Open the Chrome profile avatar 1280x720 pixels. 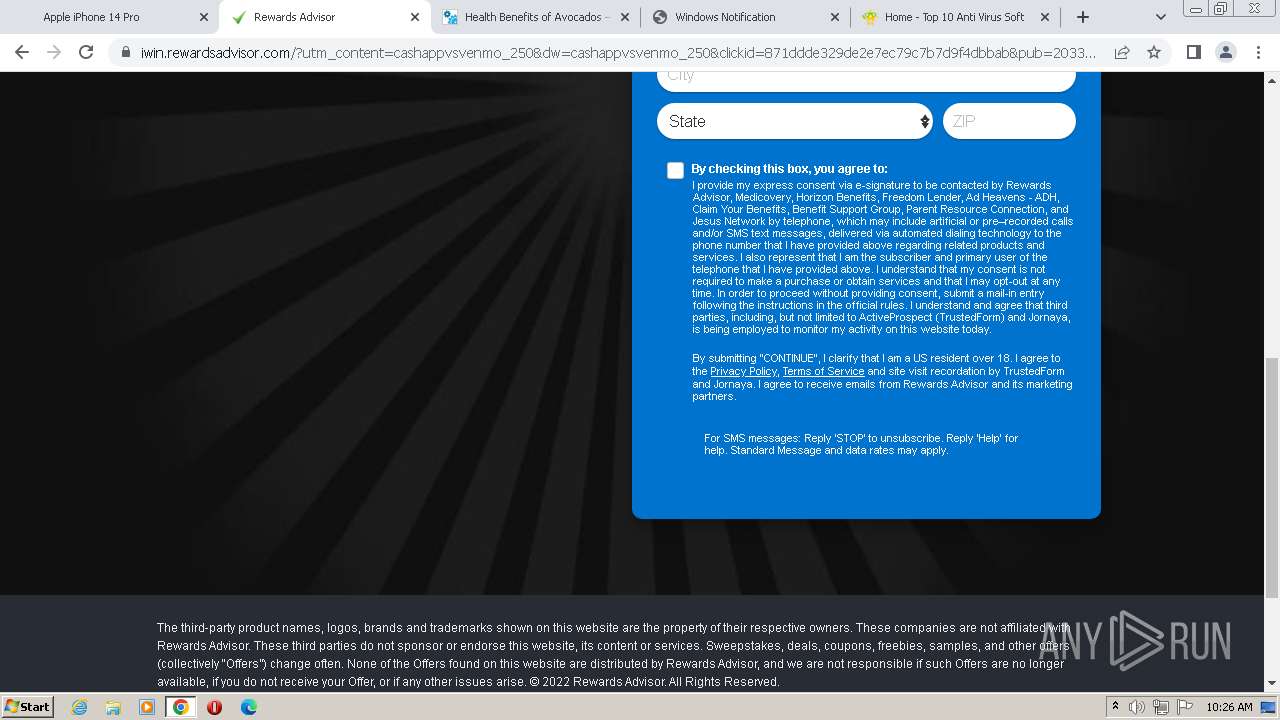(1225, 52)
